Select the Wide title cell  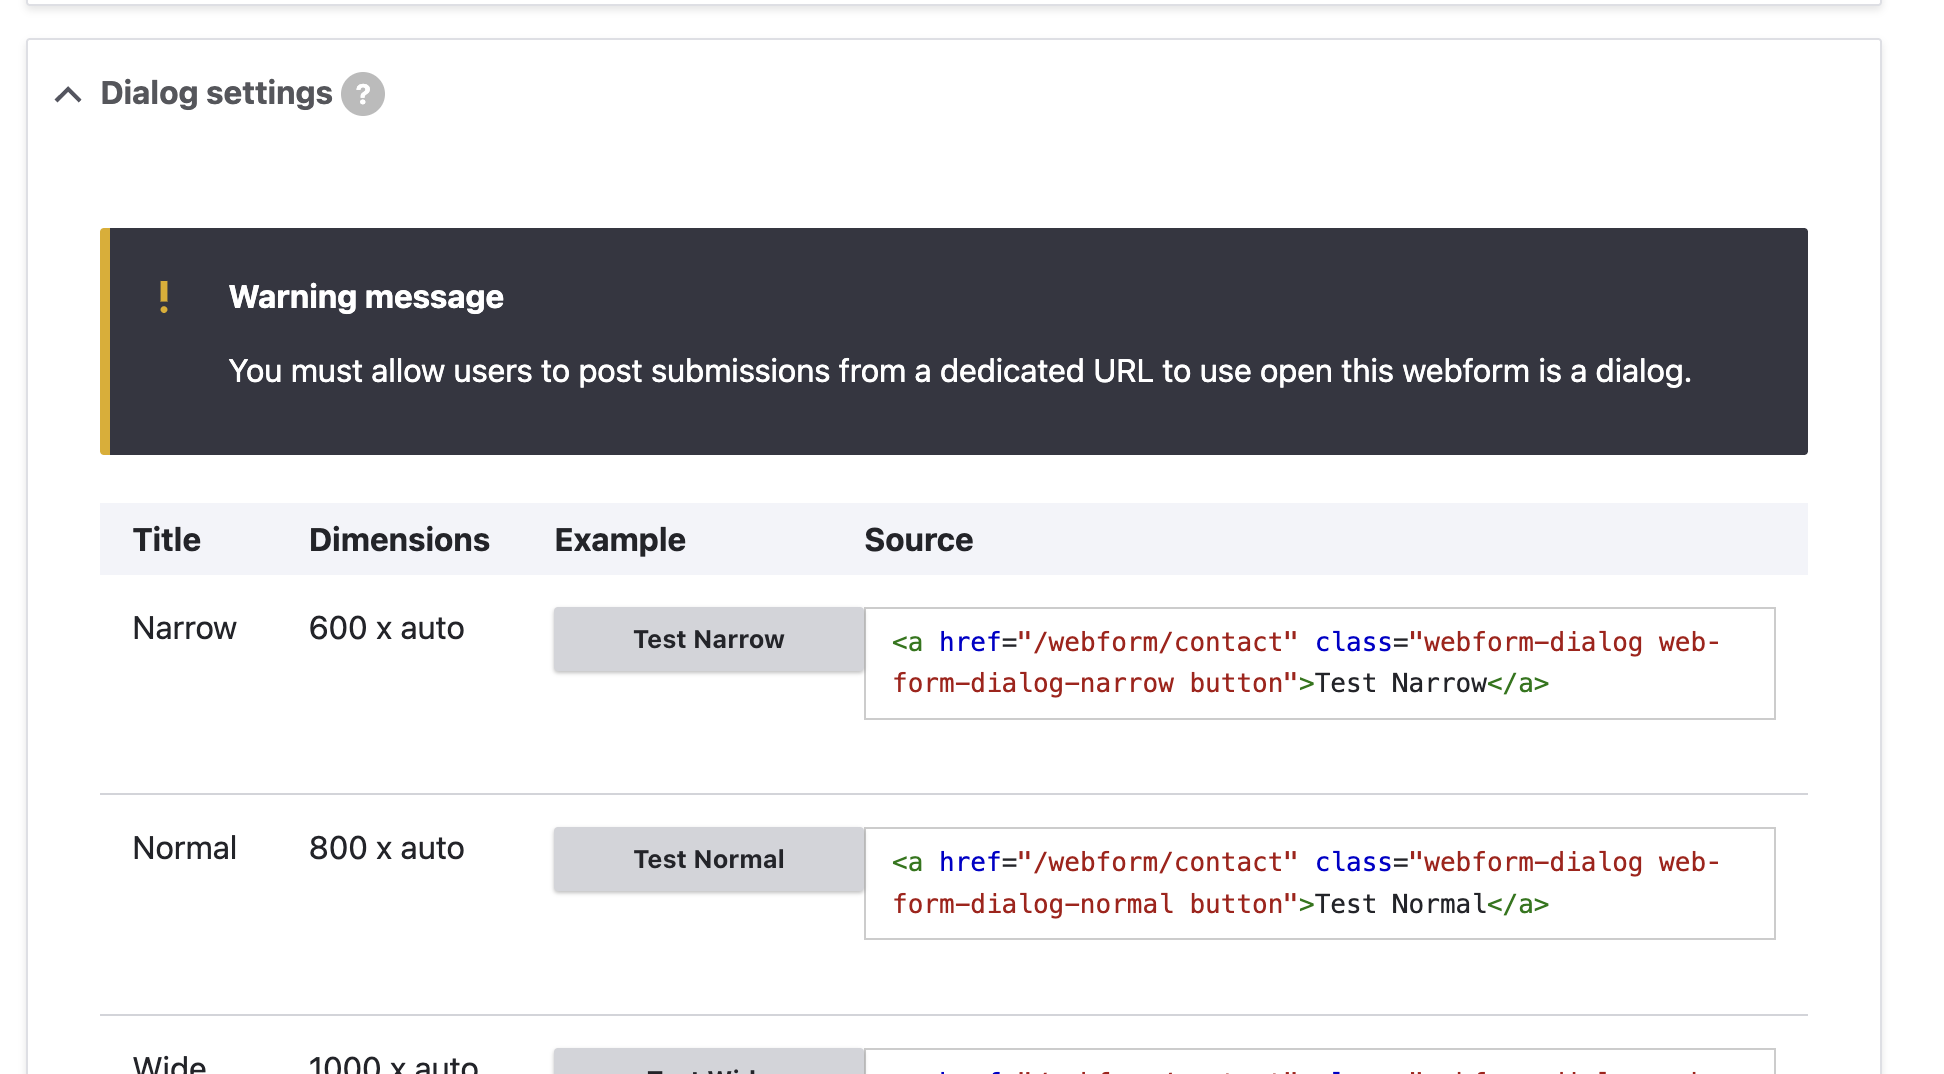[x=170, y=1063]
